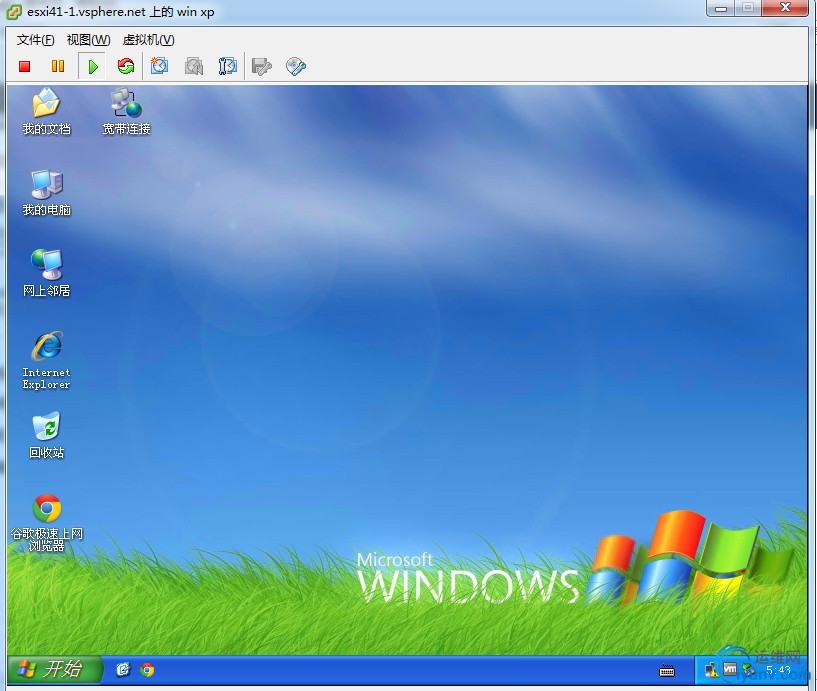This screenshot has height=691, width=817.
Task: Click the network warning tray icon
Action: click(x=711, y=670)
